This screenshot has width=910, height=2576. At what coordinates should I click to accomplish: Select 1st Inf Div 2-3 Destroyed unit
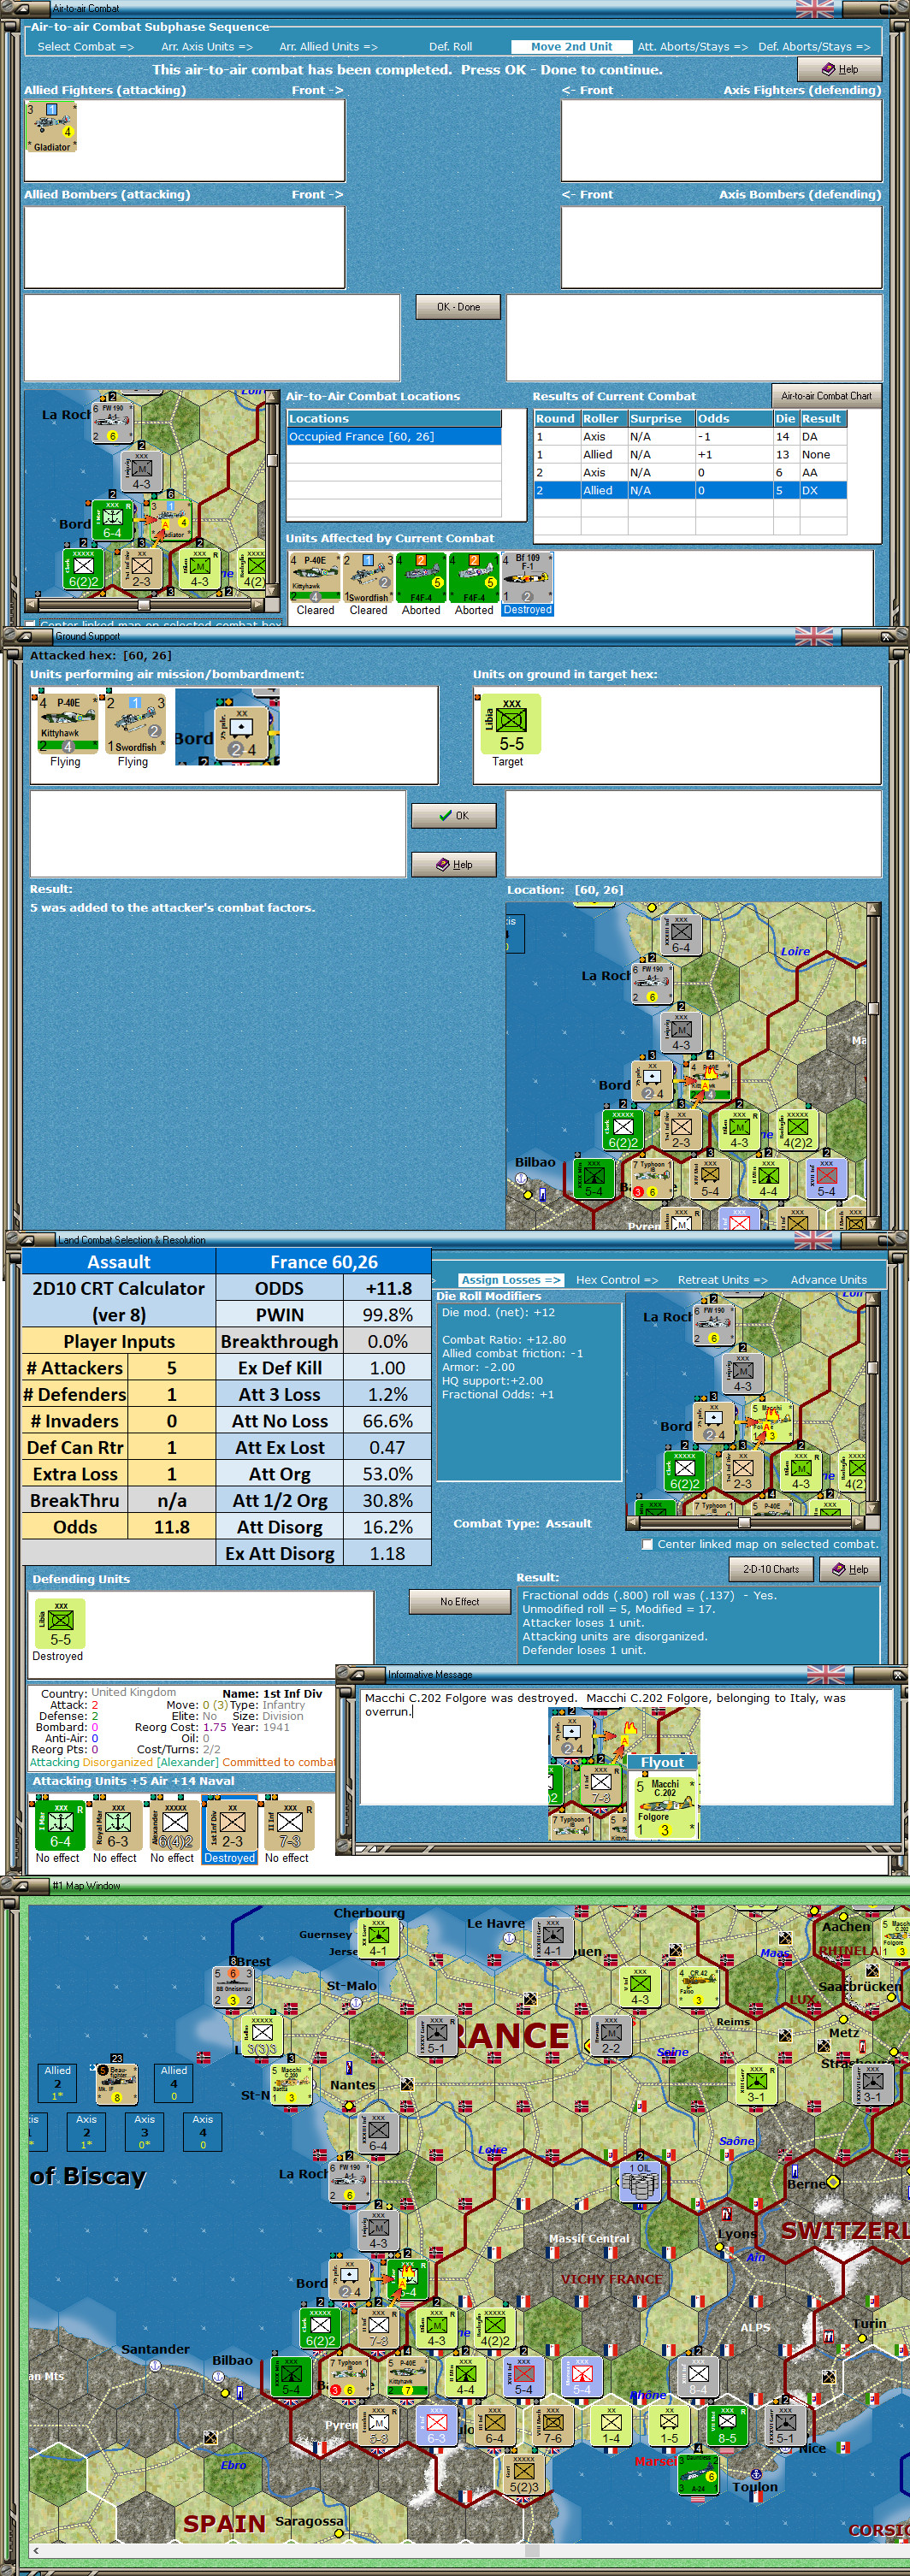(x=231, y=1824)
